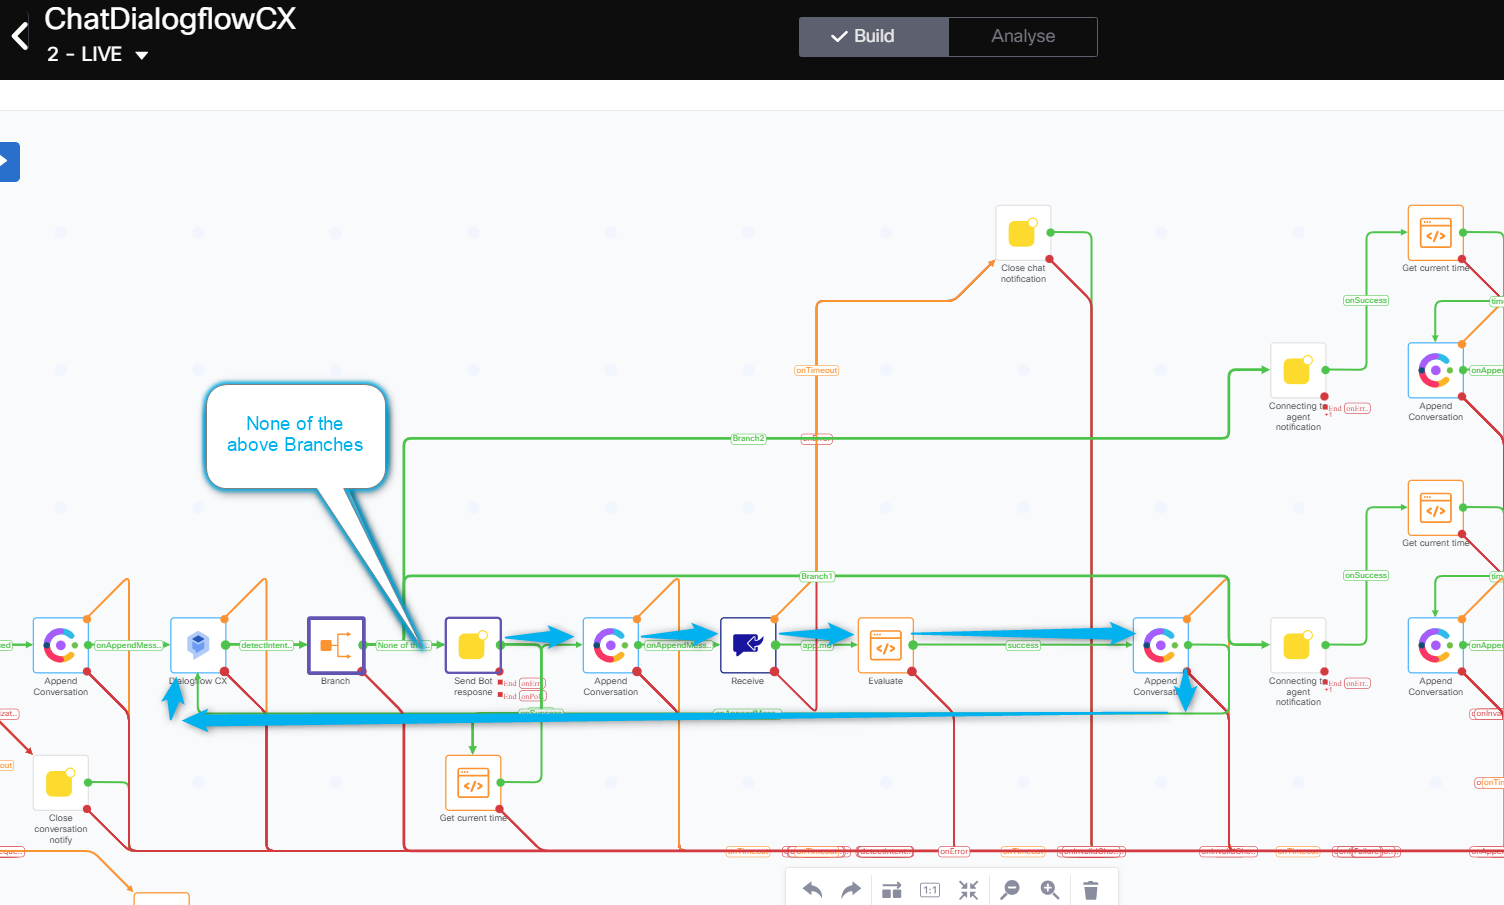
Task: Click the trash delete icon
Action: tap(1091, 890)
